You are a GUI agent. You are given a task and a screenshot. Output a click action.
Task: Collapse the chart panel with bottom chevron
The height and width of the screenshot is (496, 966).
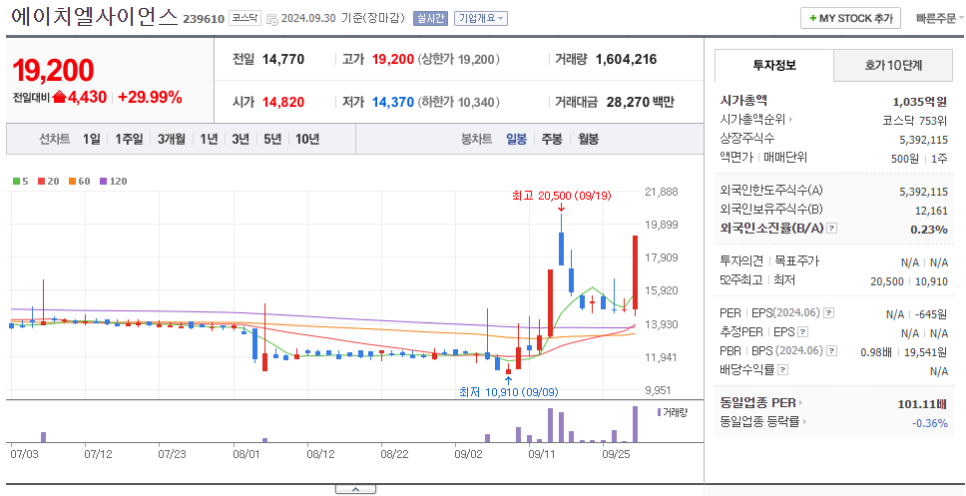pos(355,489)
